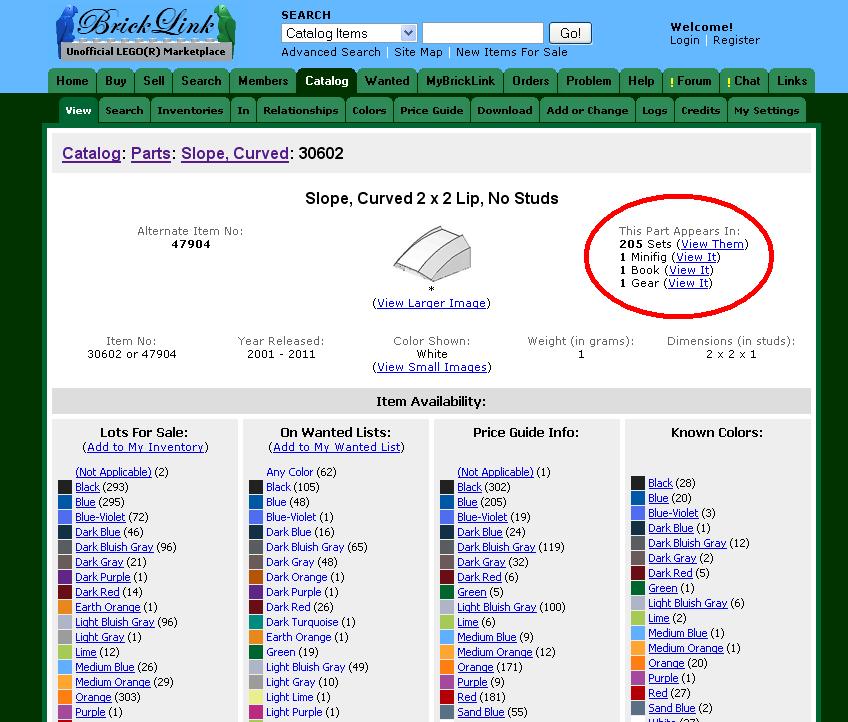Image resolution: width=848 pixels, height=722 pixels.
Task: Open the Members tab
Action: [x=263, y=81]
